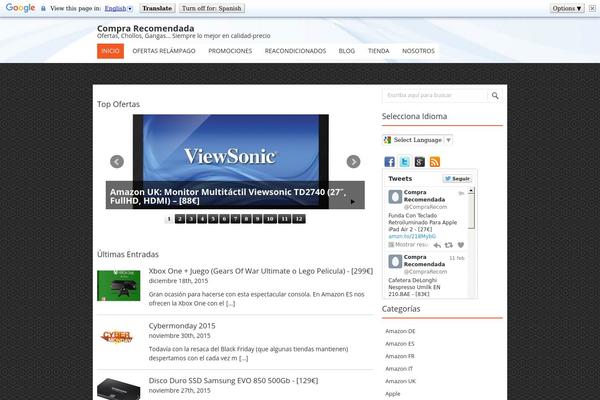
Task: Open the Amazon FR category
Action: pos(400,356)
